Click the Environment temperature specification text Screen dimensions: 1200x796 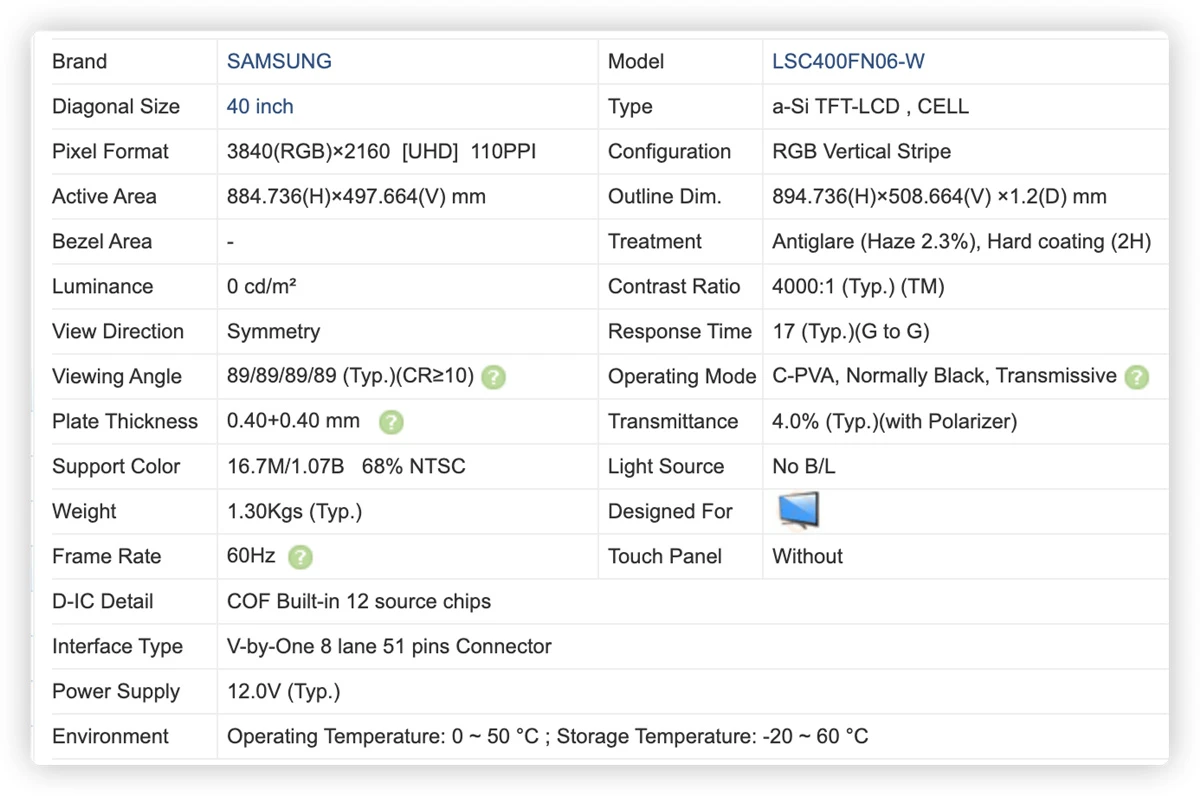tap(547, 736)
